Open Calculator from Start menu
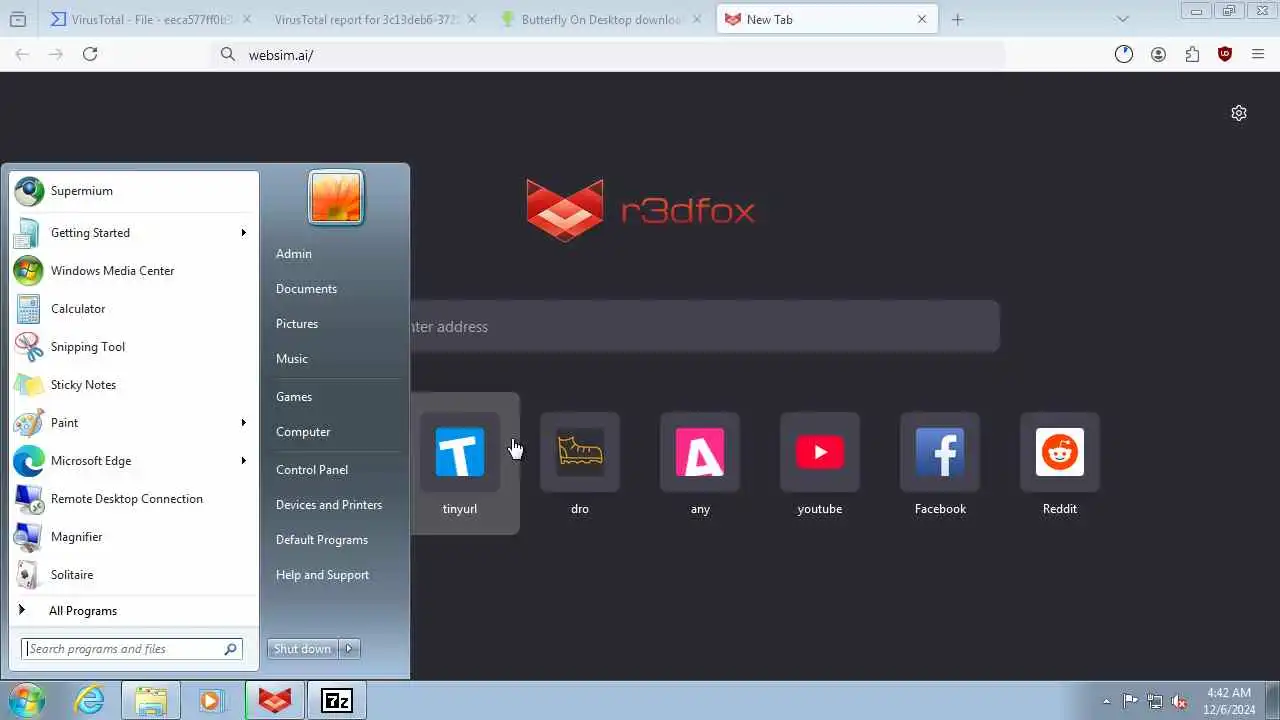This screenshot has width=1280, height=720. click(134, 309)
